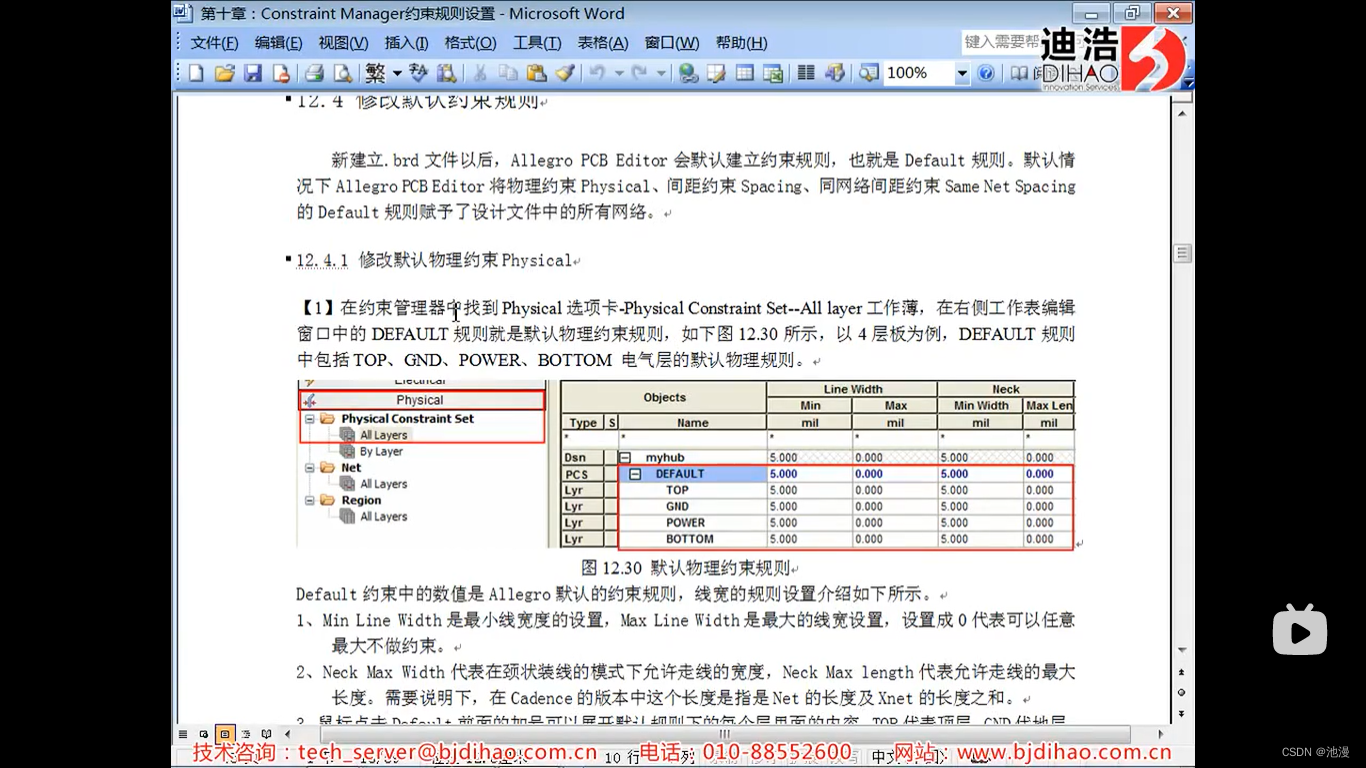
Task: Switch to Web Layout view button
Action: [204, 734]
